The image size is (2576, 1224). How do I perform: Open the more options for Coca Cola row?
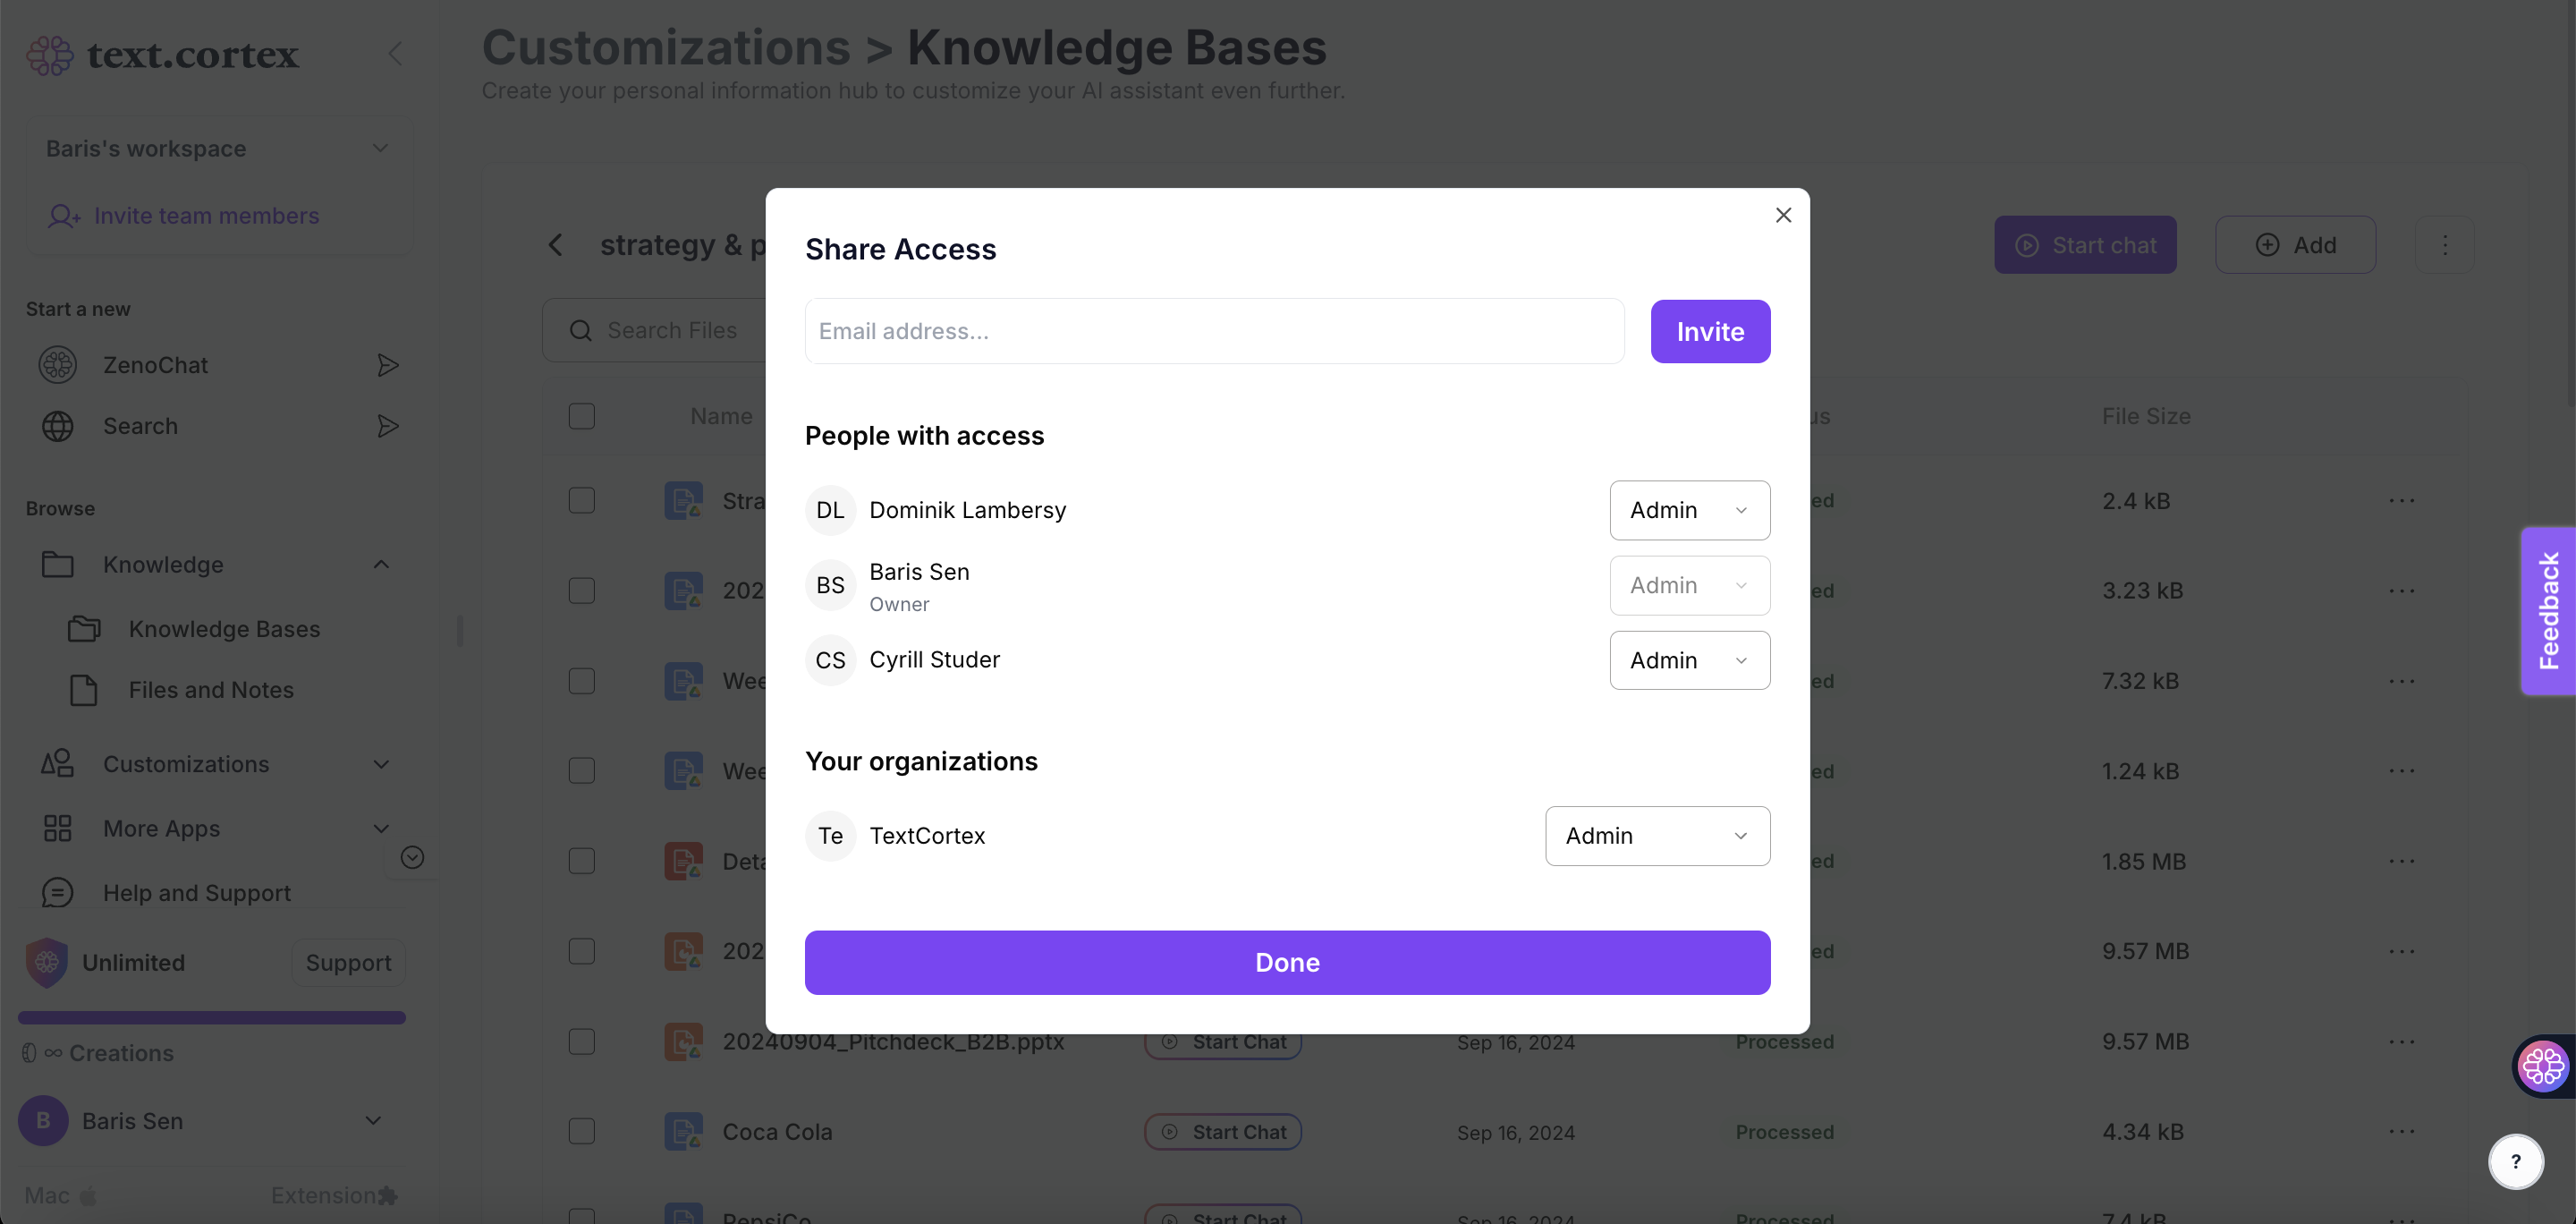(x=2401, y=1131)
